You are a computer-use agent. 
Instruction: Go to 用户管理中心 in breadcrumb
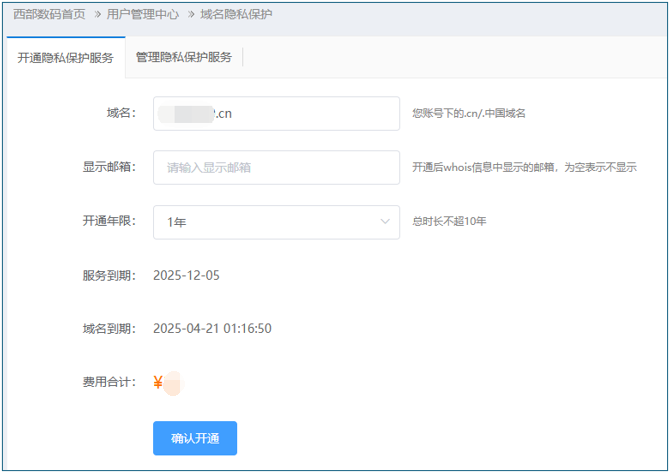click(144, 15)
